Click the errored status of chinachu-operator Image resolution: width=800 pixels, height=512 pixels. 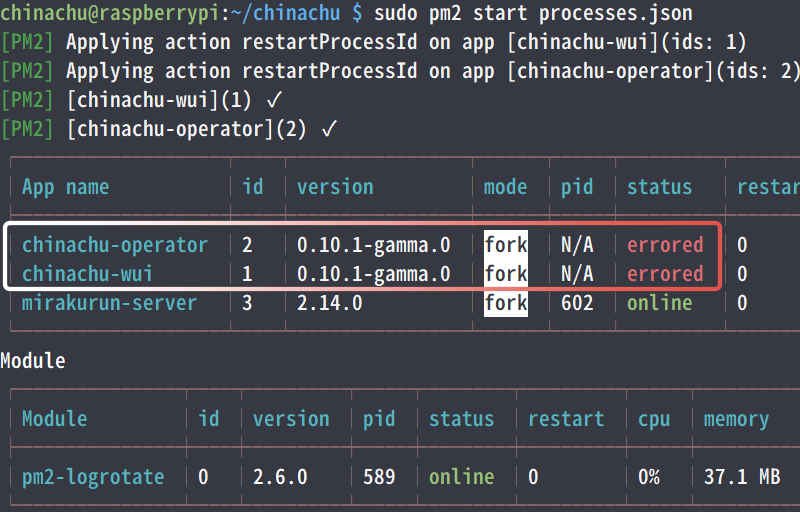click(665, 245)
